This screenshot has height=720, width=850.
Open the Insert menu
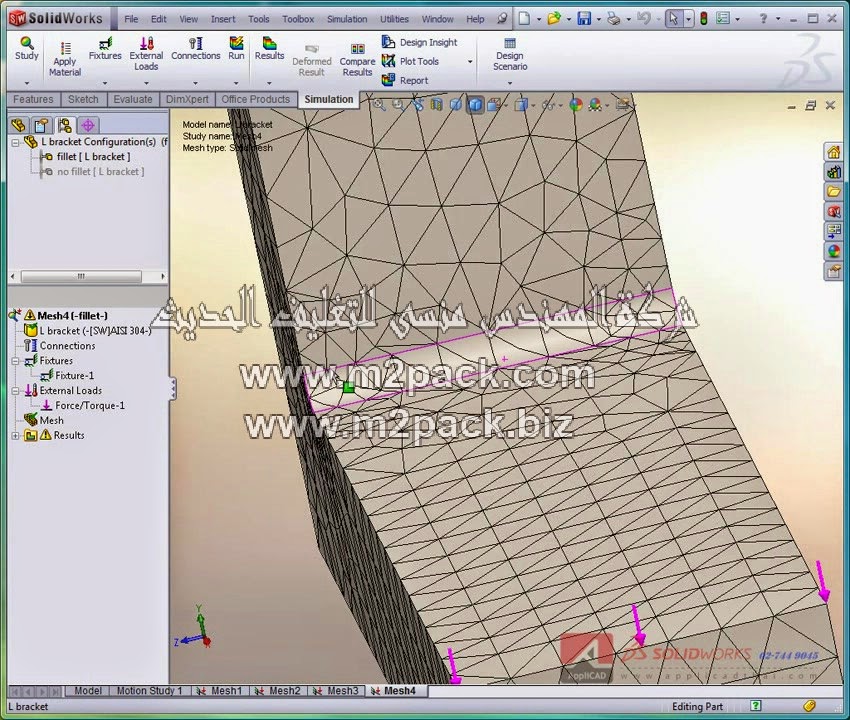pos(223,19)
